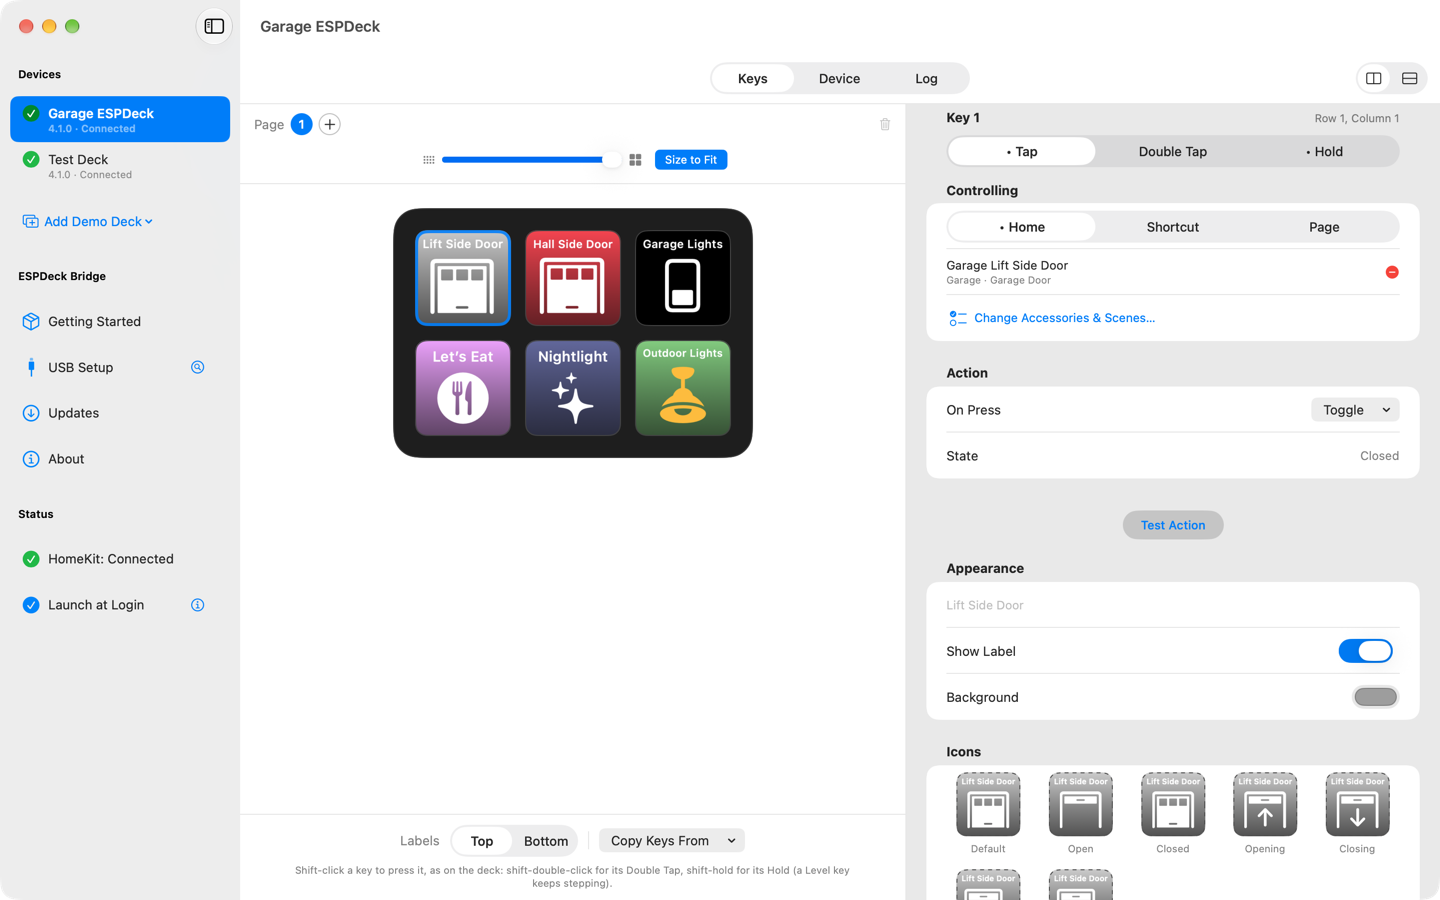
Task: Toggle the Show Label switch
Action: (1366, 651)
